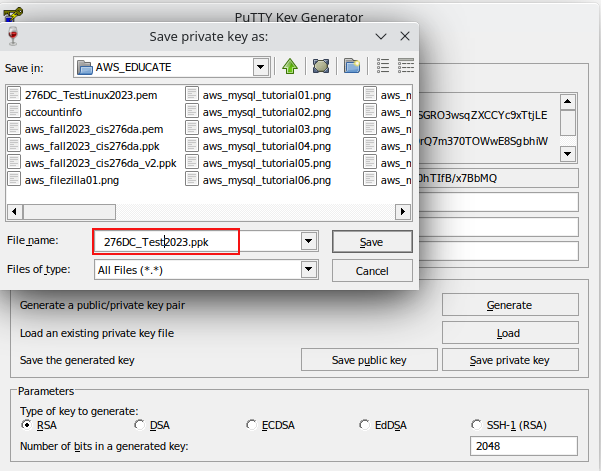The height and width of the screenshot is (471, 601).
Task: Switch file view to list mode icon
Action: pos(383,66)
